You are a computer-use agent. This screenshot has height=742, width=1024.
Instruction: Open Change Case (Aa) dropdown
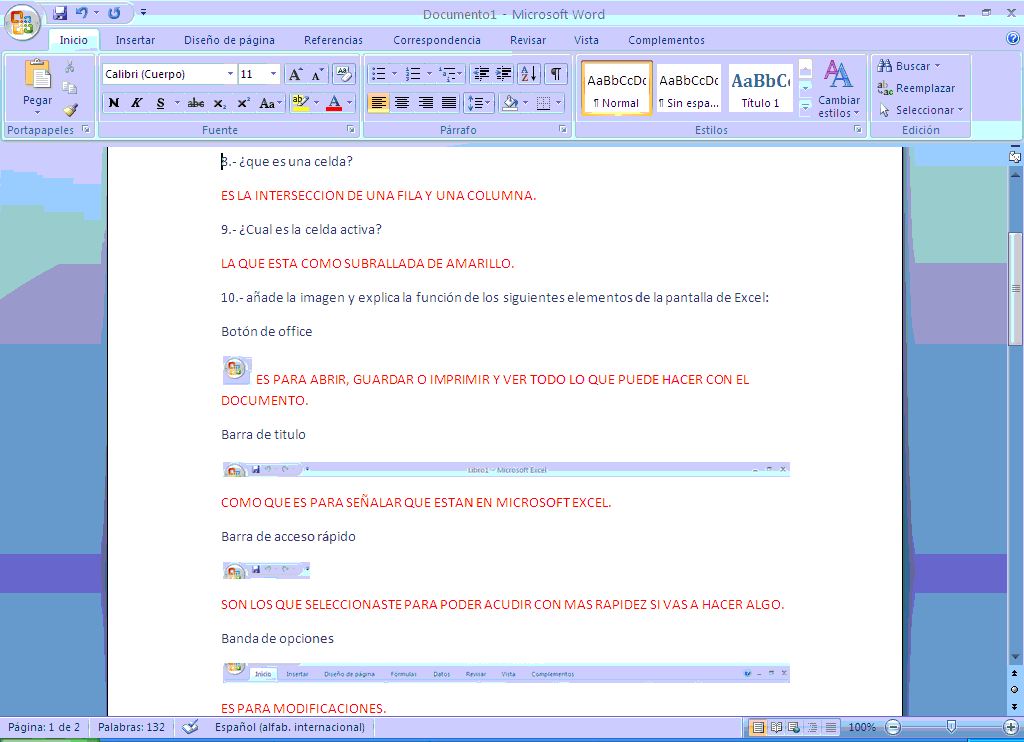pyautogui.click(x=270, y=103)
